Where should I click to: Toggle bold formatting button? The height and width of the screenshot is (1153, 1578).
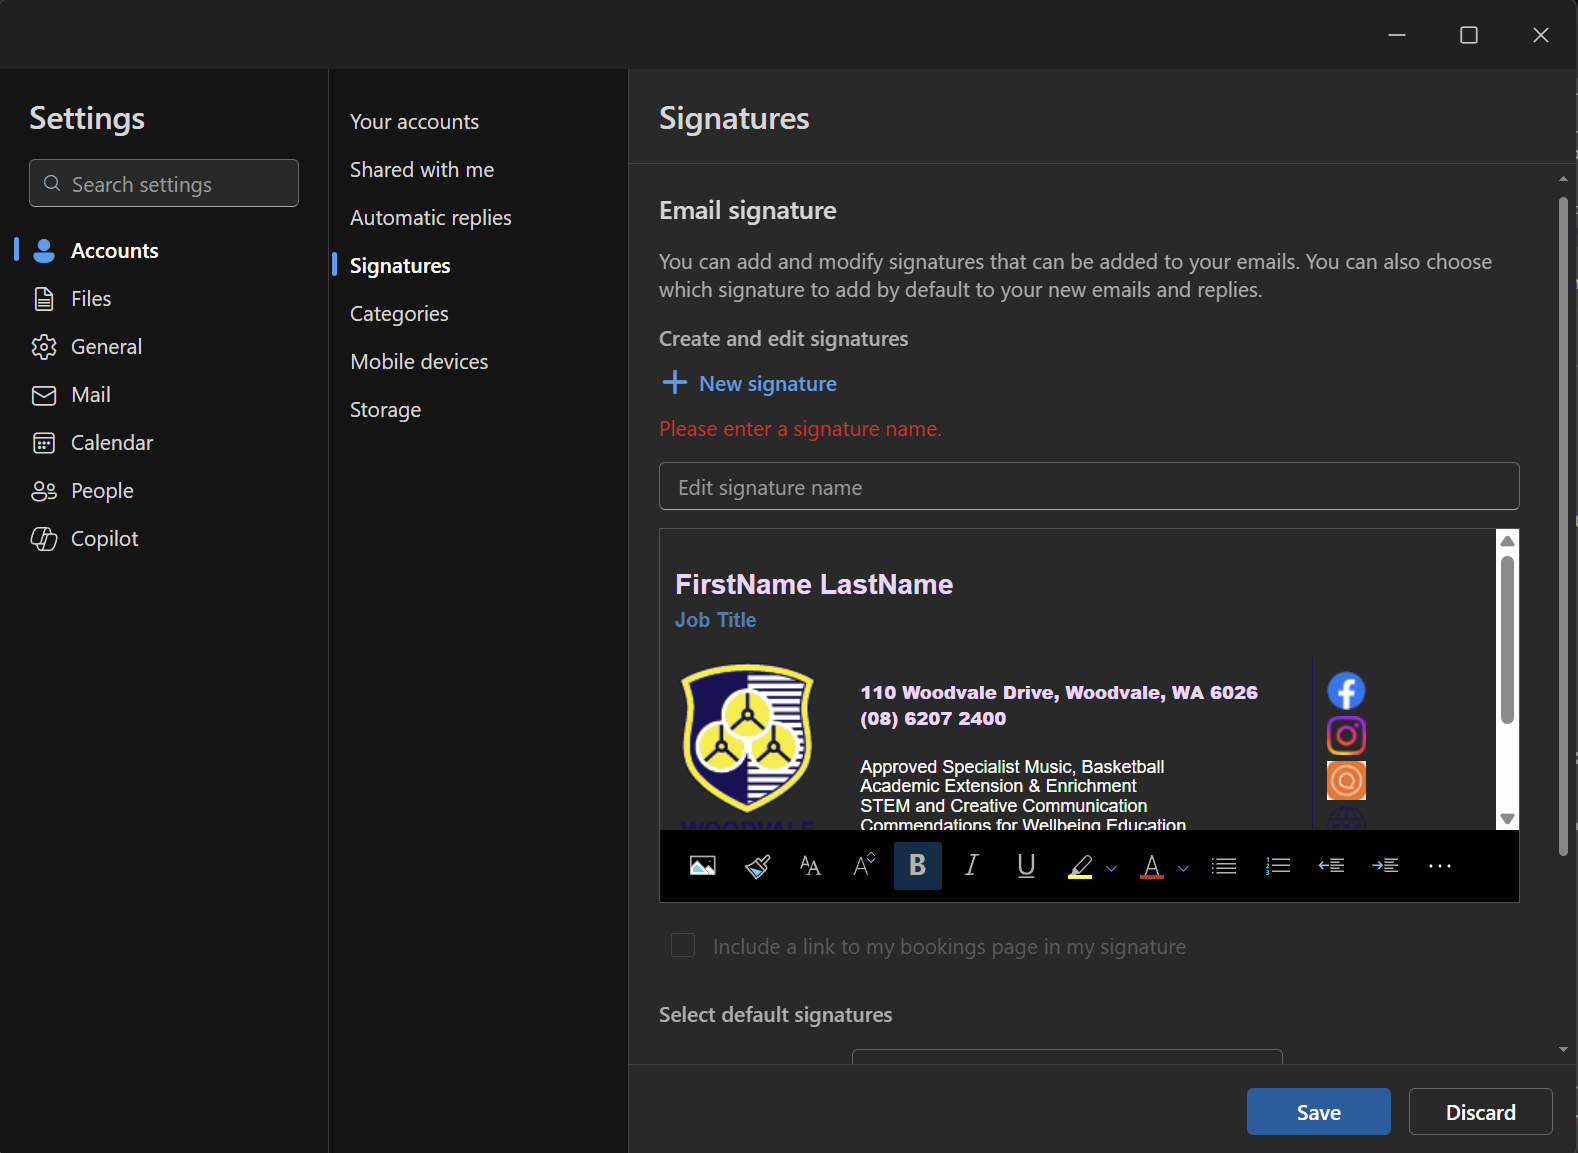click(x=917, y=866)
